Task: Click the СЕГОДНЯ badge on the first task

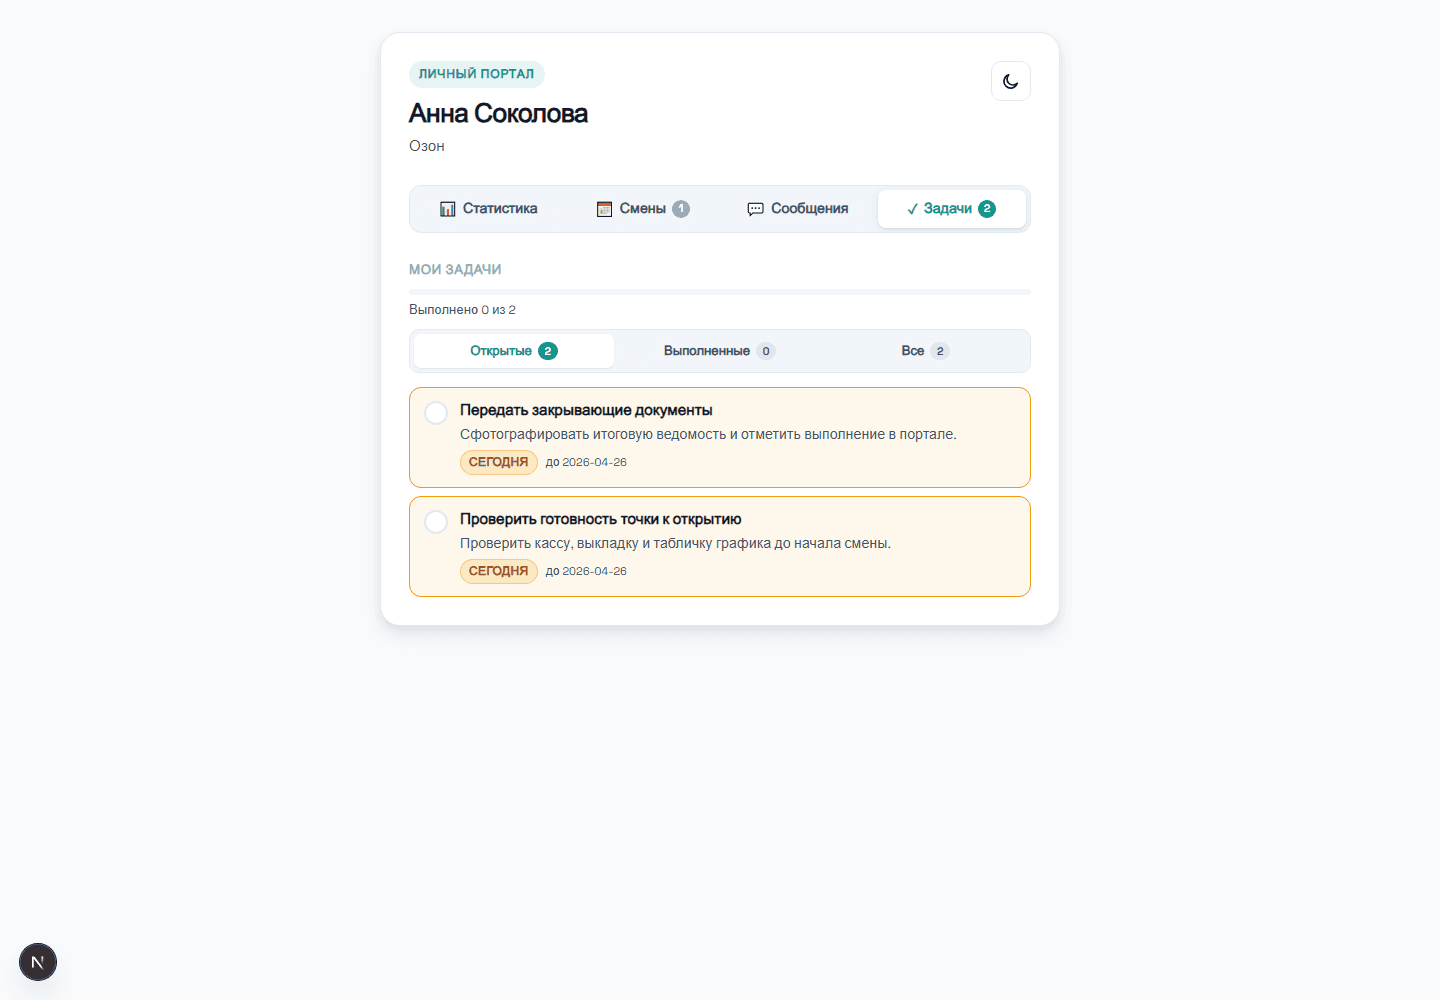Action: pos(499,462)
